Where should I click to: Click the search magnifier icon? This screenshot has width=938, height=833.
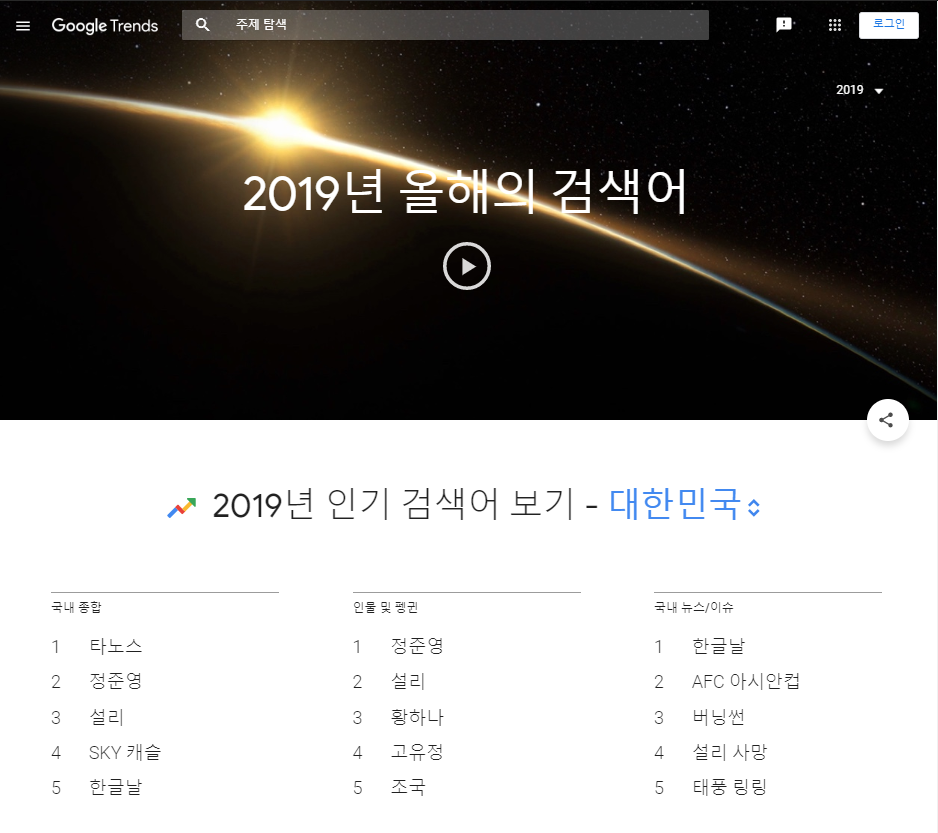[203, 25]
